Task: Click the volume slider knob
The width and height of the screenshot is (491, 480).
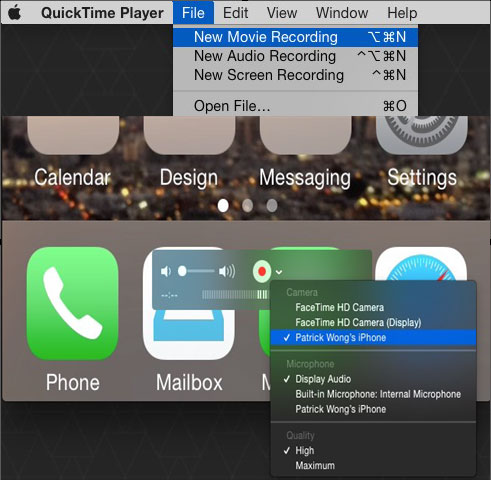Action: coord(182,271)
